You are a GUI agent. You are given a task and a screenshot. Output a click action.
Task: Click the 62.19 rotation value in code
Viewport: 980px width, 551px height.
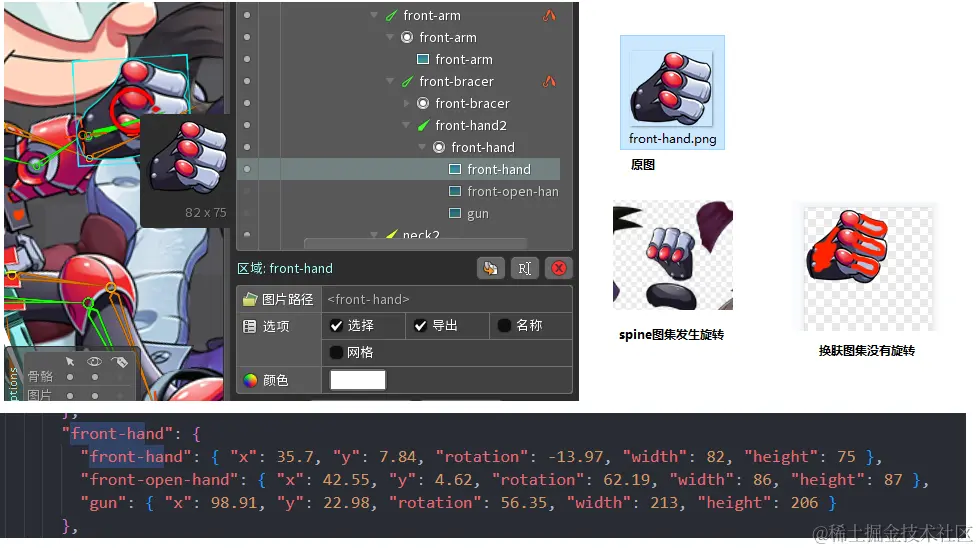(627, 480)
